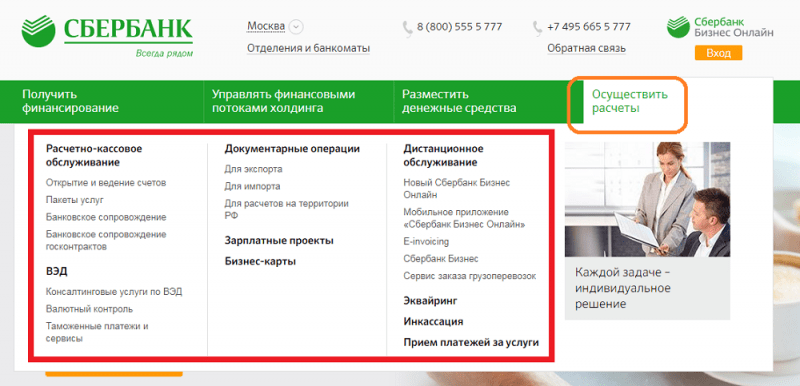Screen dimensions: 800x386
Task: Open Бизнес-карты link
Action: coord(260,262)
